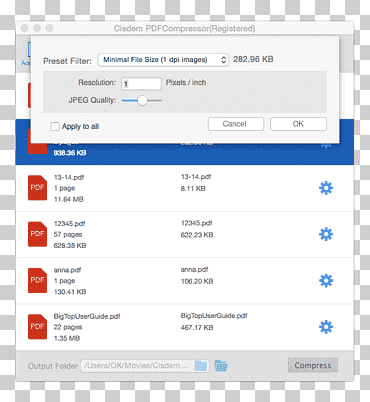The image size is (370, 402).
Task: Click the 628.38 KB file size
Action: click(x=70, y=246)
